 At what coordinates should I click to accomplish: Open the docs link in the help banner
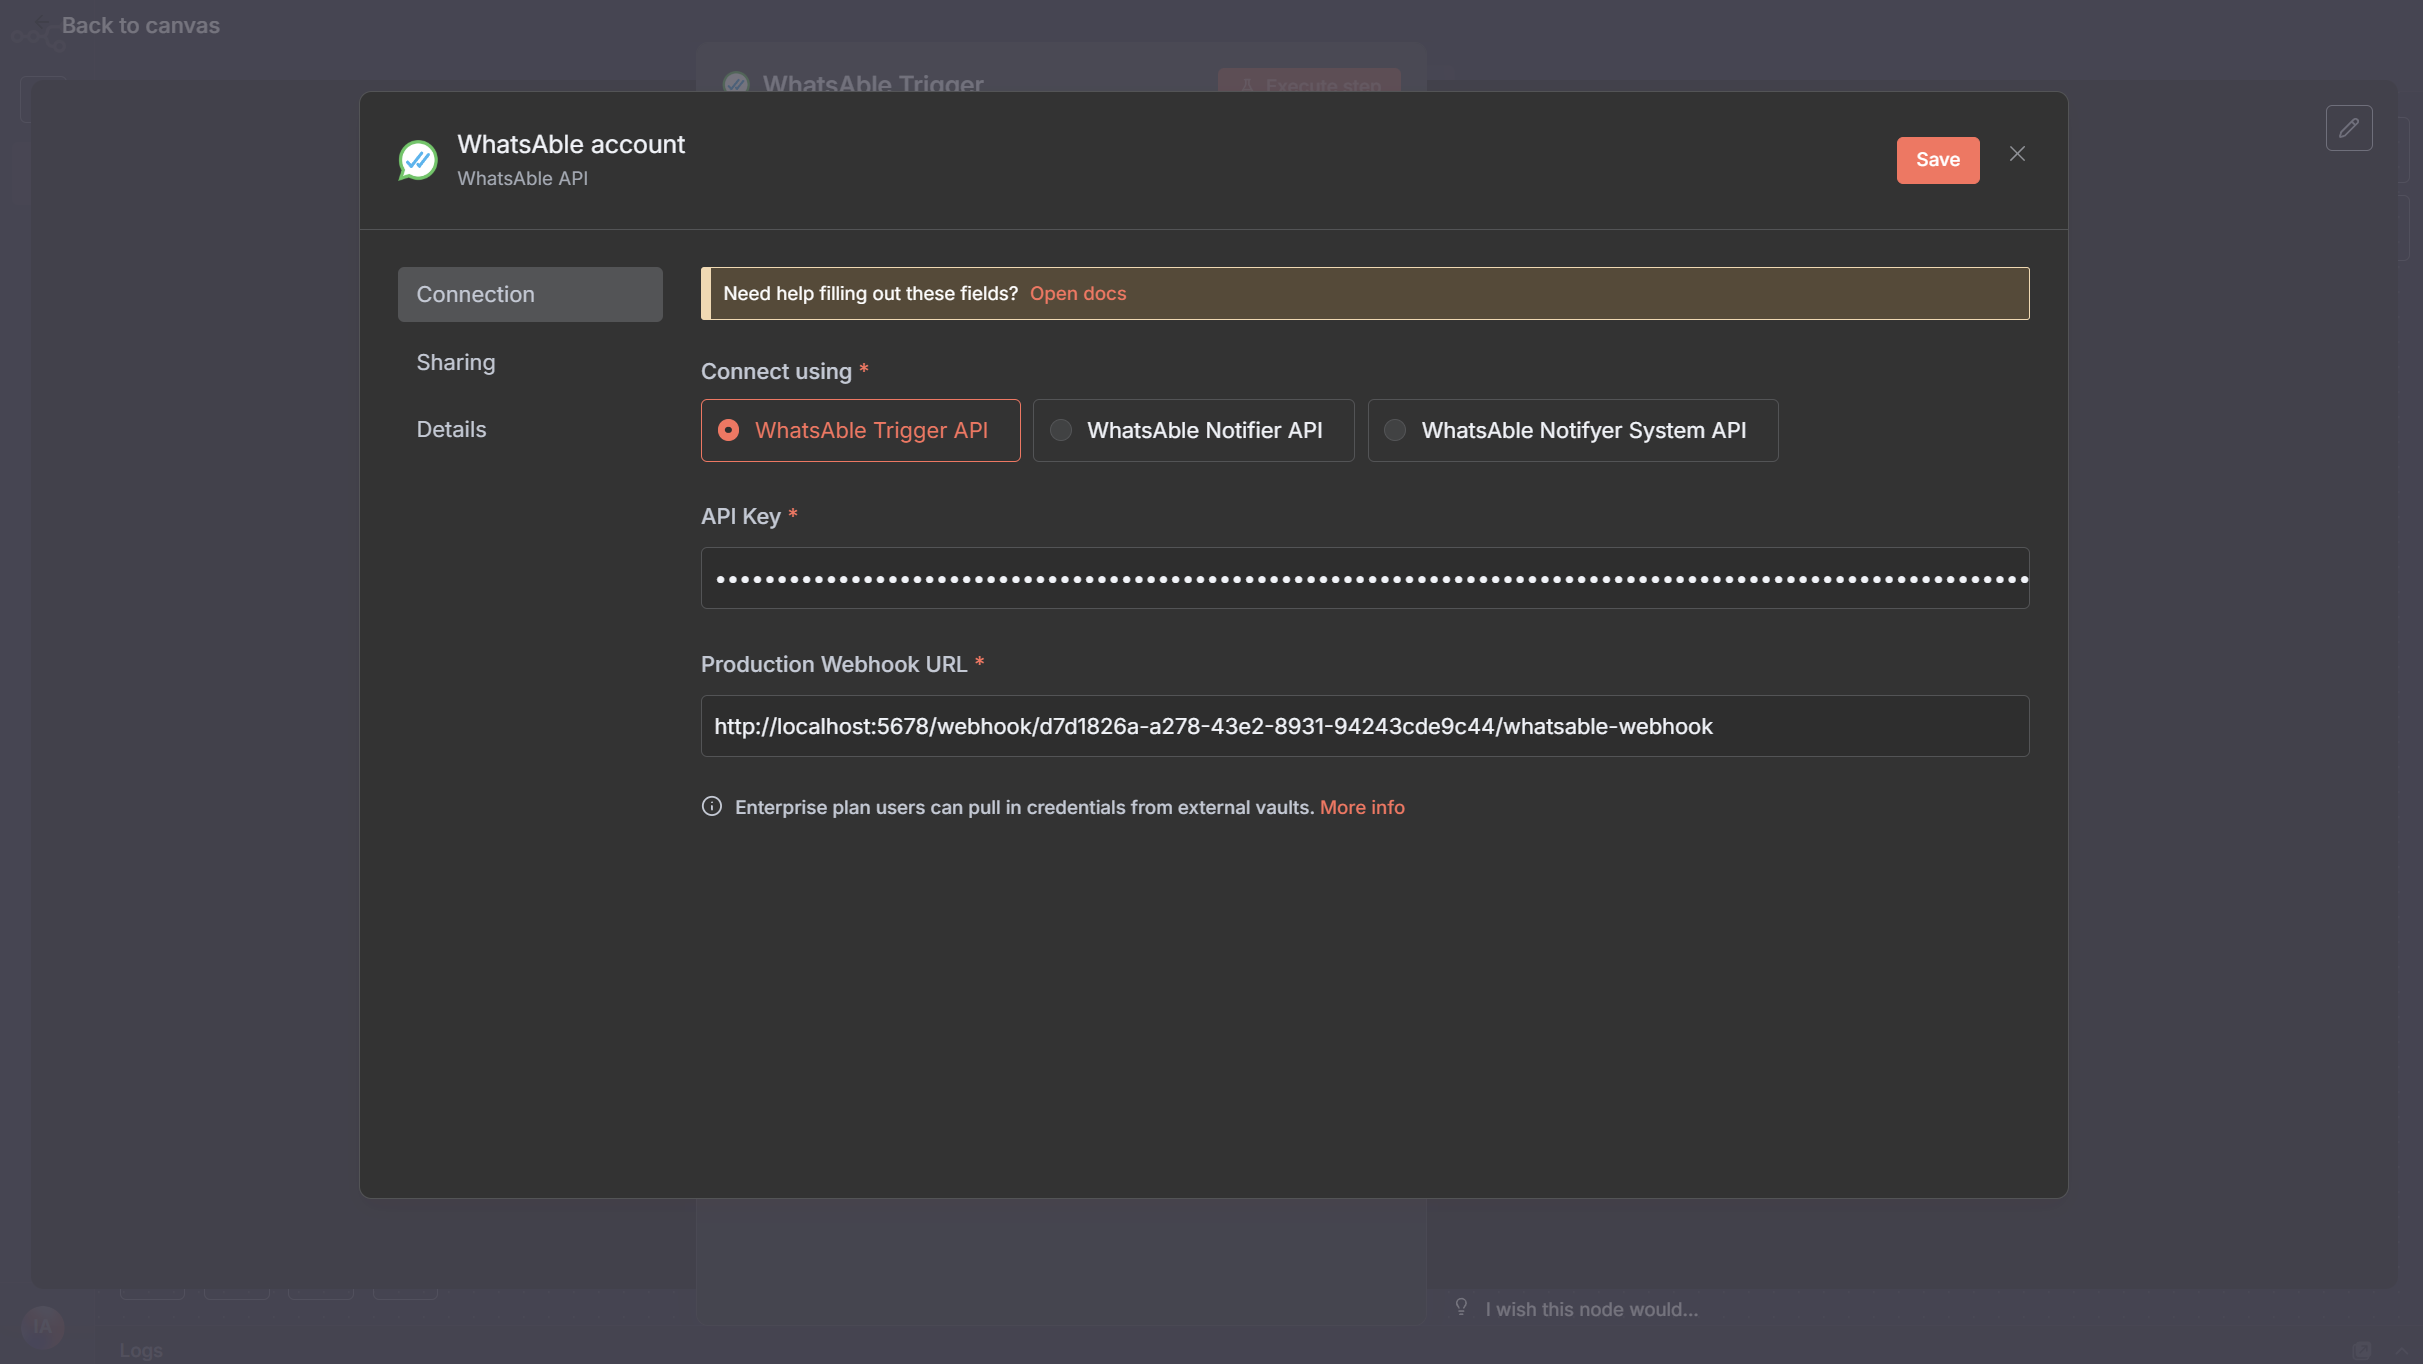[1077, 294]
